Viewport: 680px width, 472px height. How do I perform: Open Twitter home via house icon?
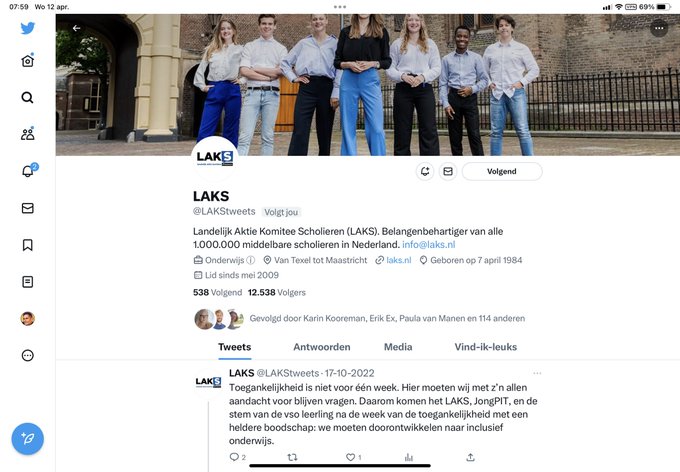tap(28, 61)
